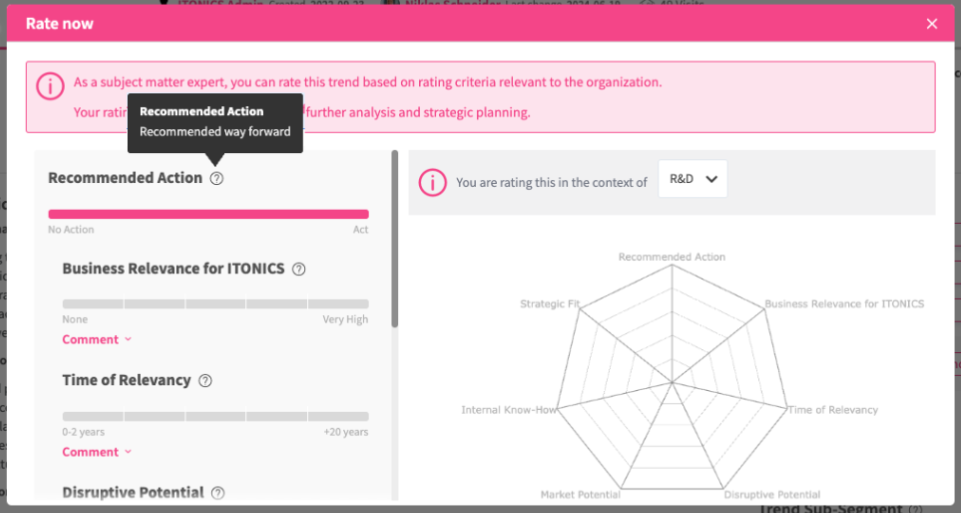
Task: Click info icon in pink notice banner
Action: coord(51,86)
